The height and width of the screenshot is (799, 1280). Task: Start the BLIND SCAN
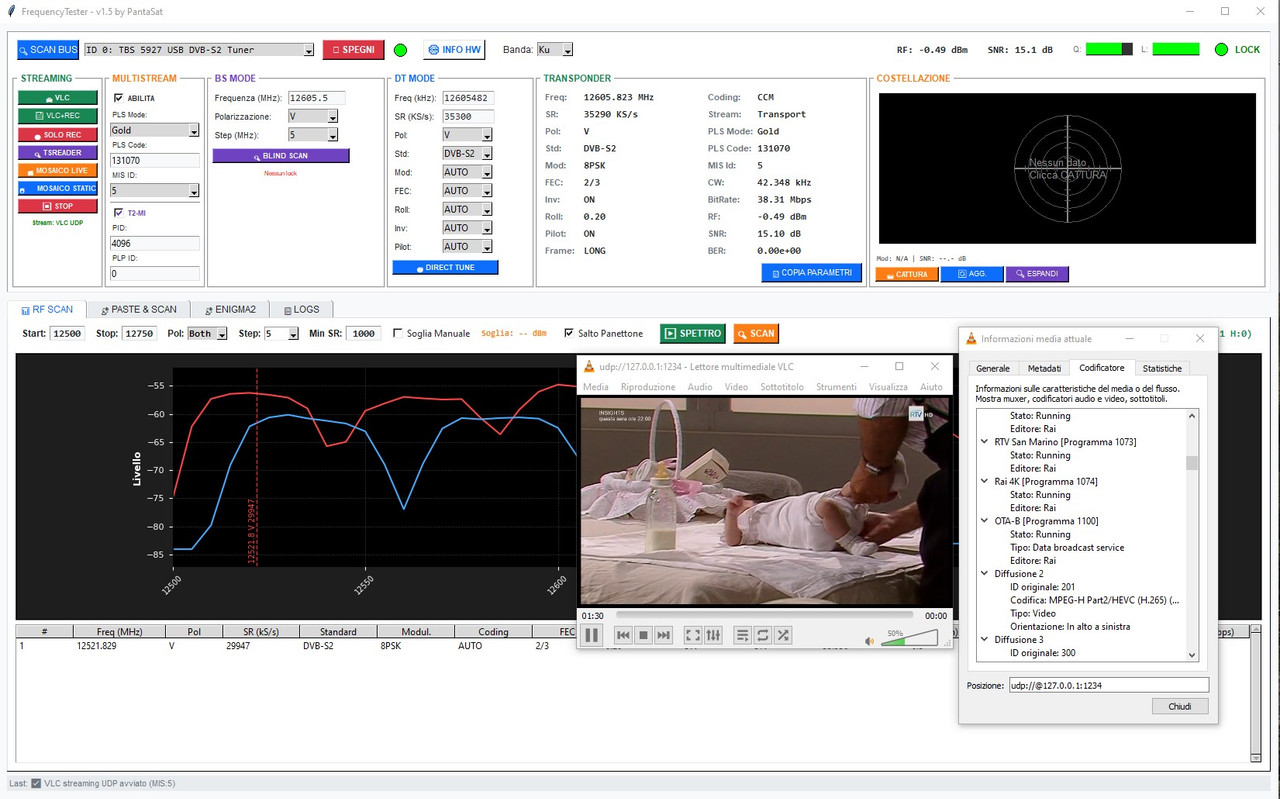[x=281, y=156]
